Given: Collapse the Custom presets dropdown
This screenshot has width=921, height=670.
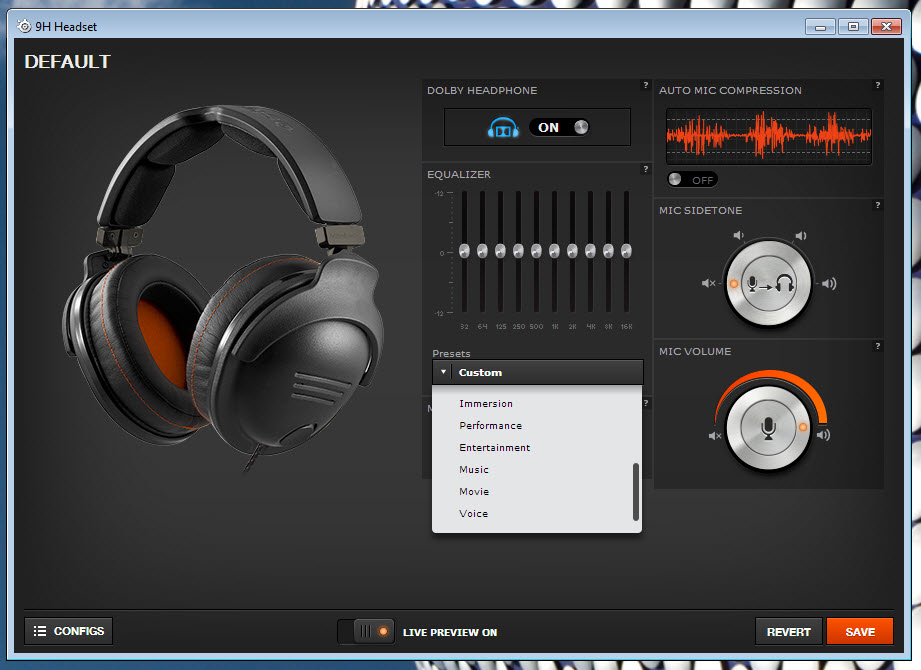Looking at the screenshot, I should click(x=537, y=372).
